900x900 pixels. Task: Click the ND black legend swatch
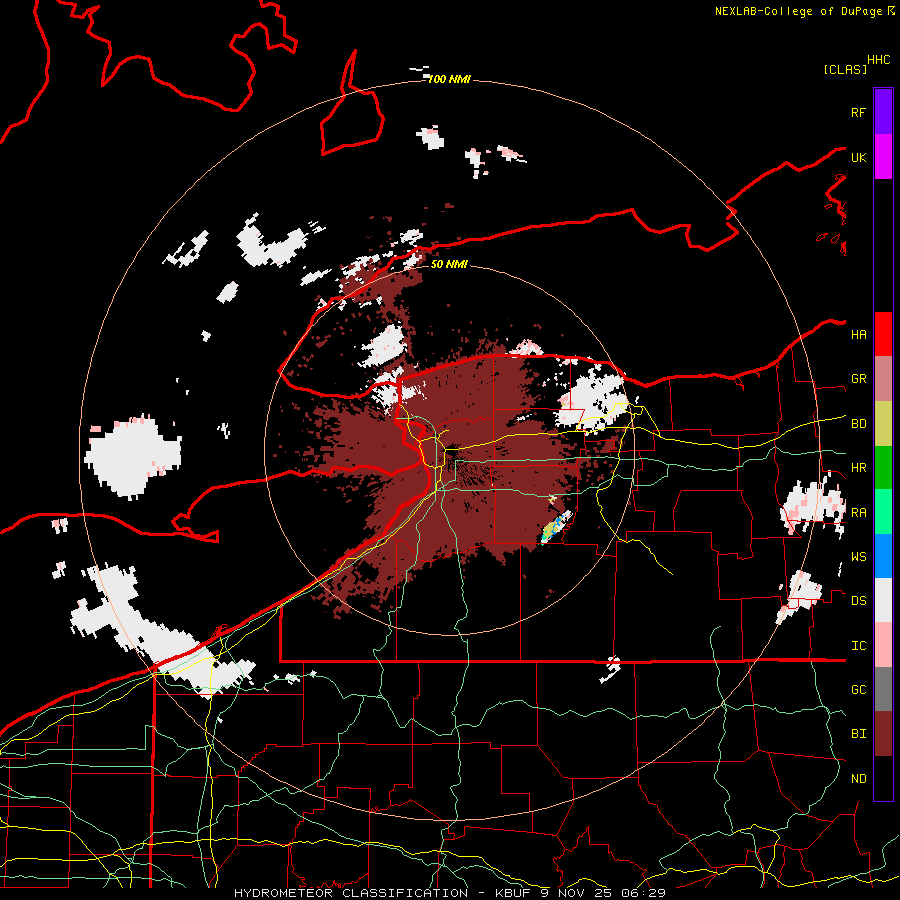point(883,778)
